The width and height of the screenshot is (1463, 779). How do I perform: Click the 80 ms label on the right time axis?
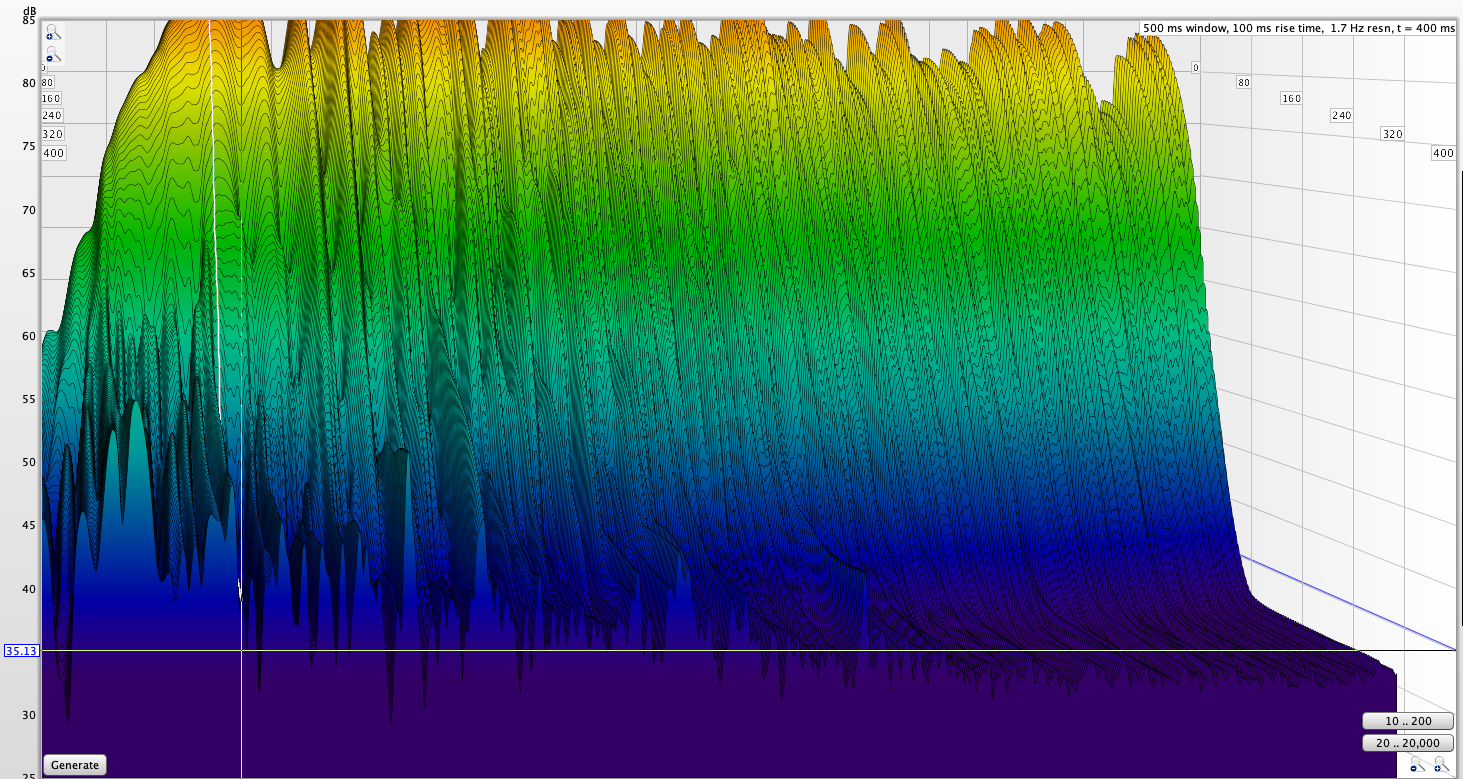tap(1244, 82)
